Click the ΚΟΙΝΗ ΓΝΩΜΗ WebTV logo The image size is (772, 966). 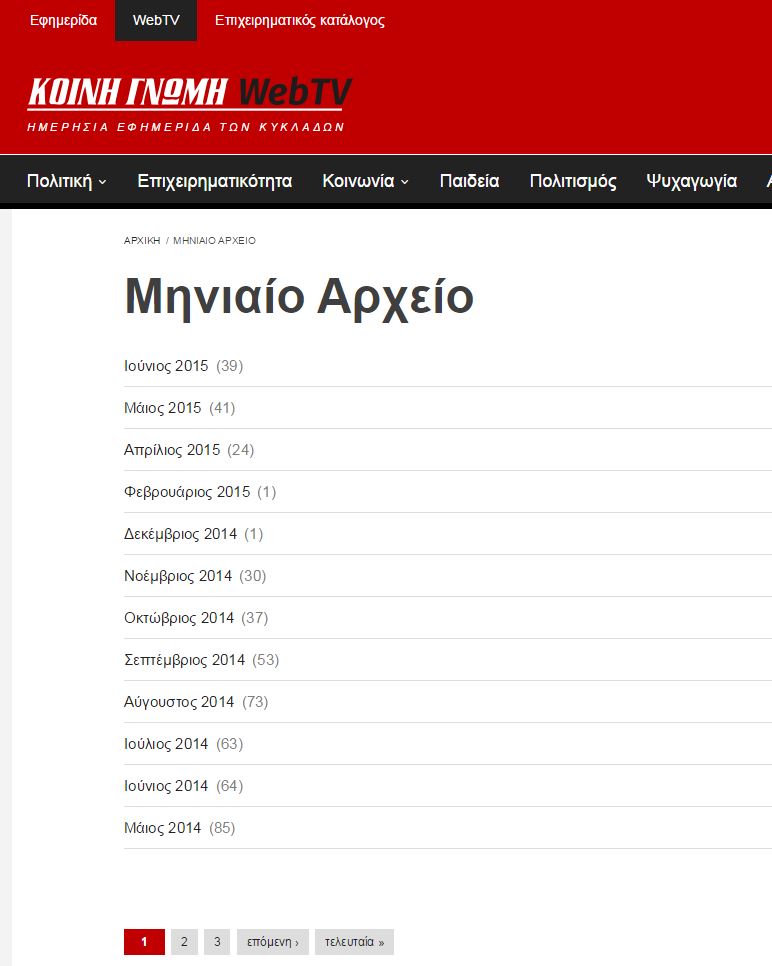point(189,102)
